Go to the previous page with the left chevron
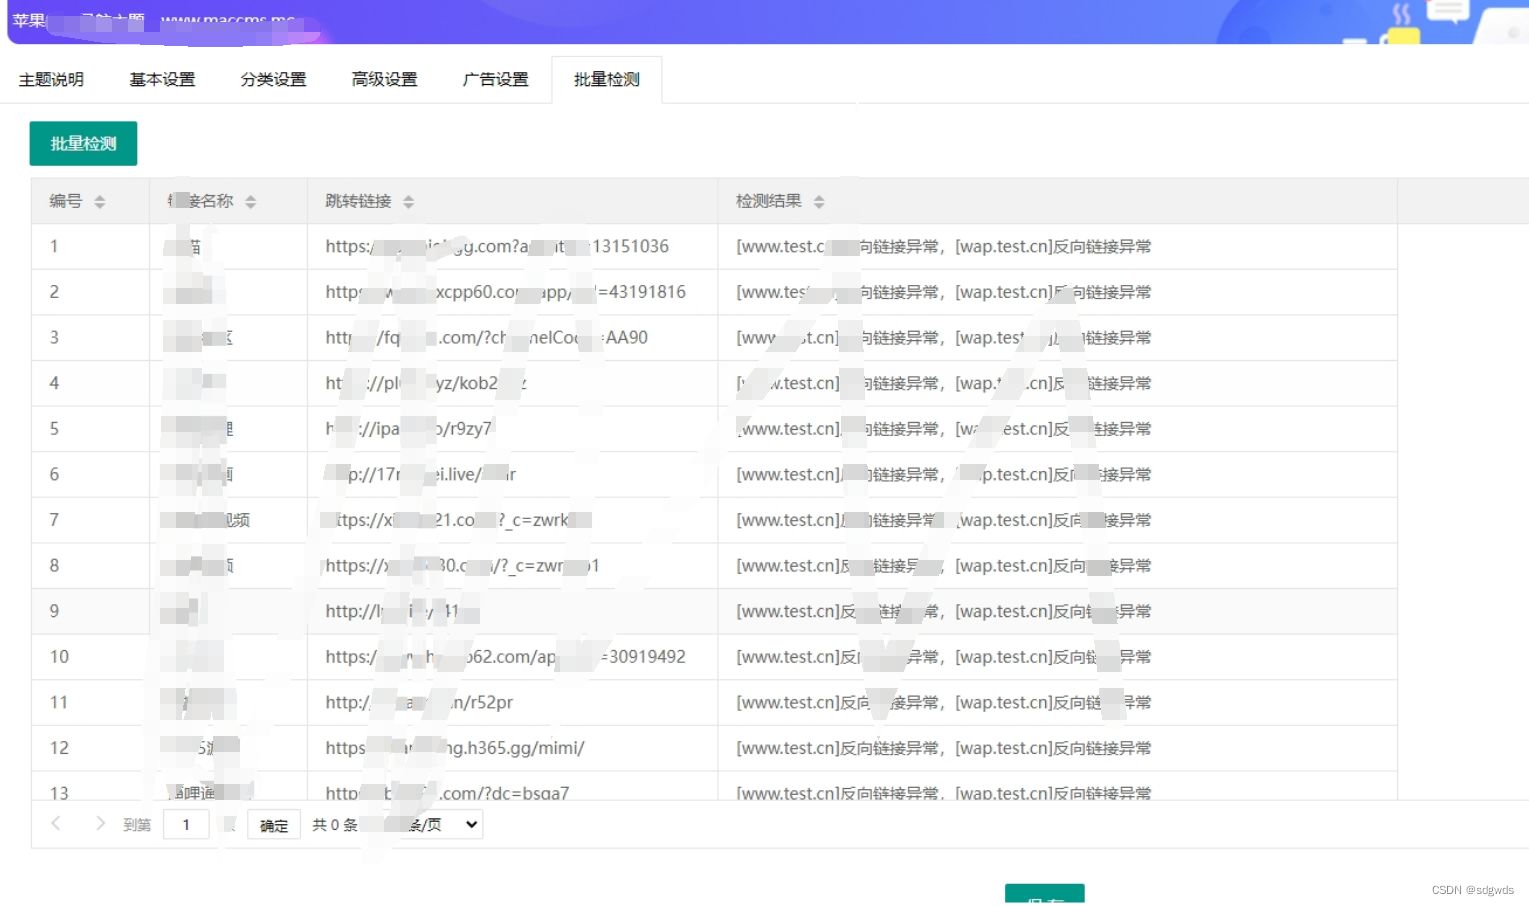Screen dimensions: 1529x906 [x=55, y=823]
